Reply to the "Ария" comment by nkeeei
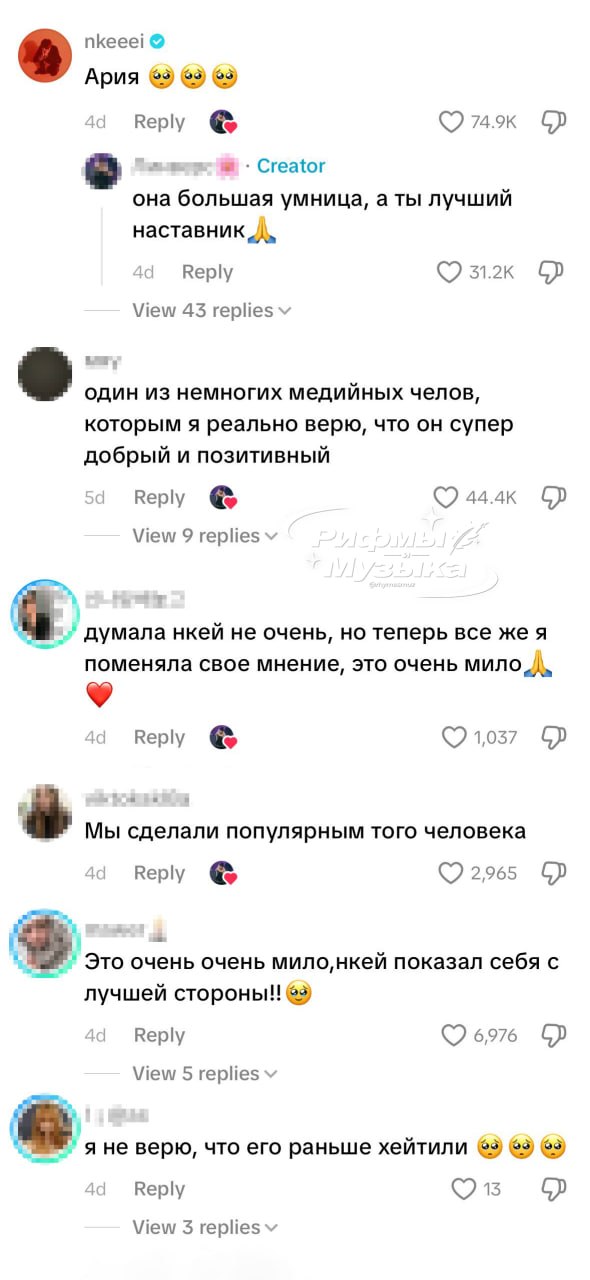 click(x=159, y=122)
